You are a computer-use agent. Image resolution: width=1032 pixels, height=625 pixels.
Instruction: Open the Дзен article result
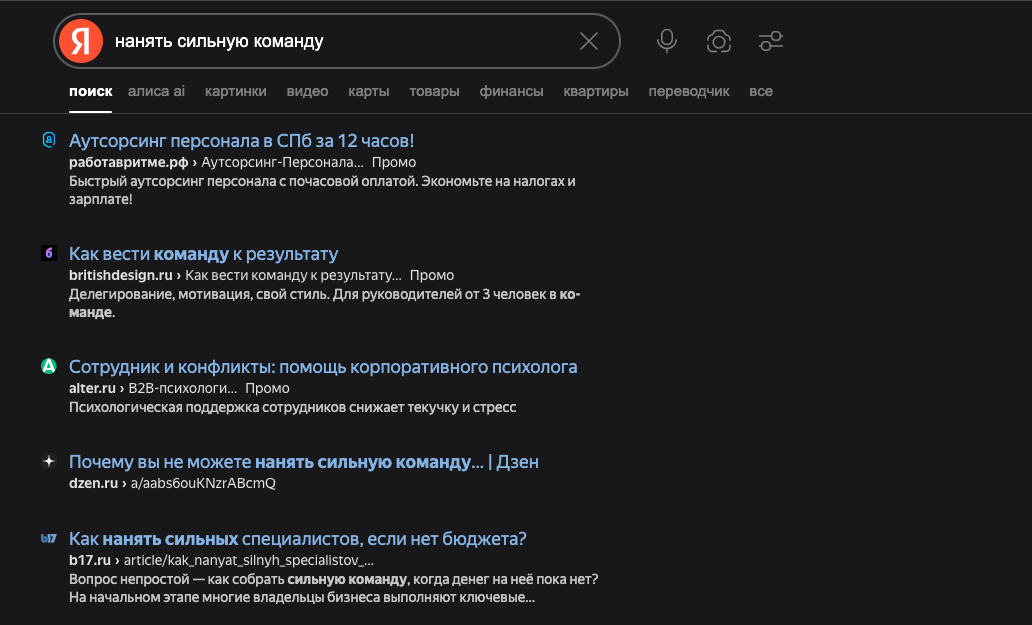[303, 462]
